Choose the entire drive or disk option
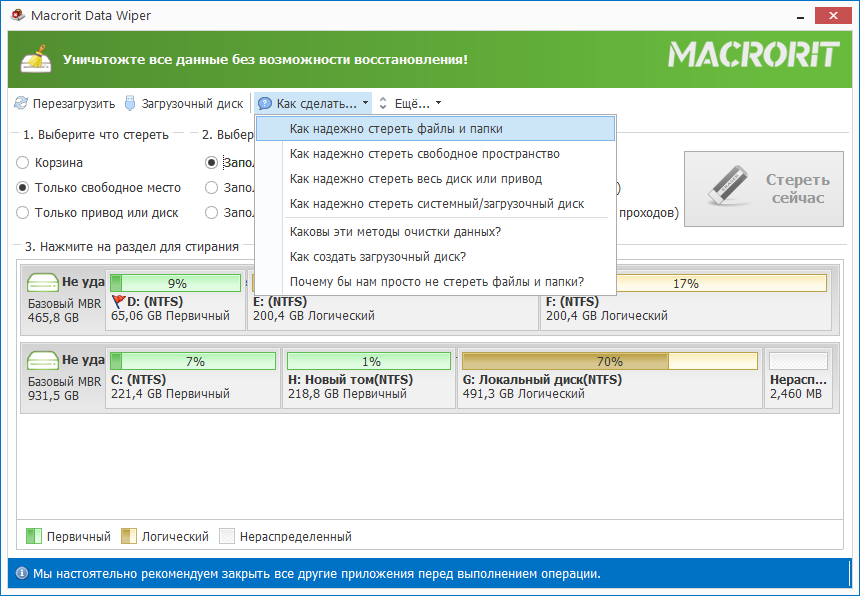Image resolution: width=860 pixels, height=596 pixels. pos(22,212)
